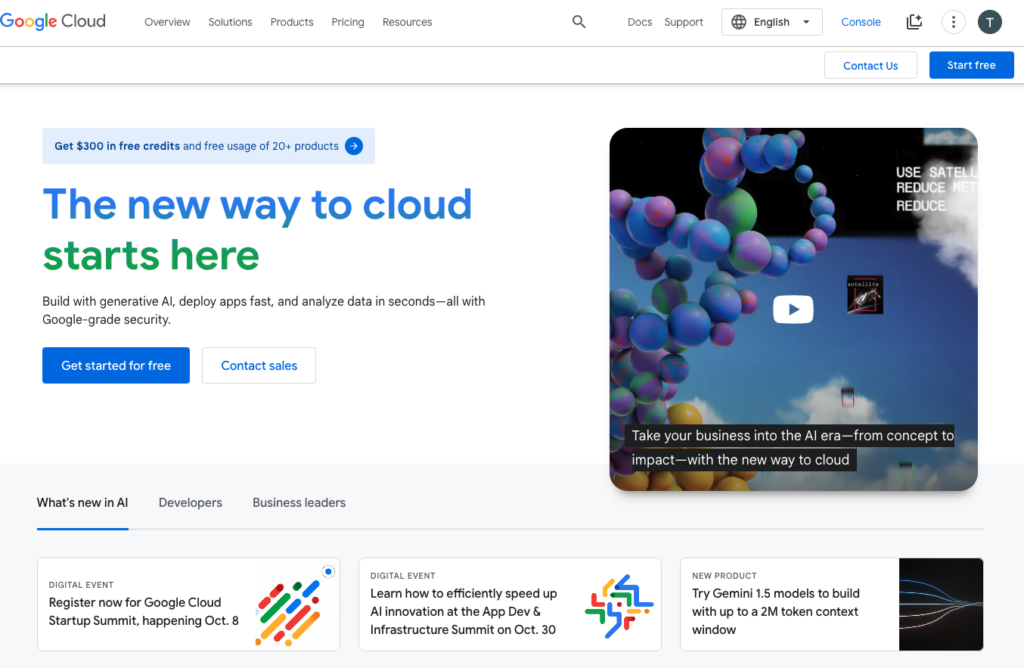1024x668 pixels.
Task: Open the Products menu
Action: [x=292, y=22]
